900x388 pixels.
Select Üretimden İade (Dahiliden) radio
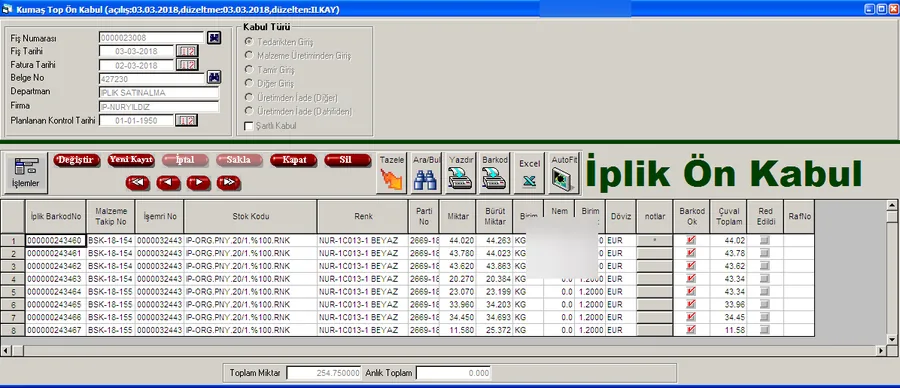[x=249, y=111]
